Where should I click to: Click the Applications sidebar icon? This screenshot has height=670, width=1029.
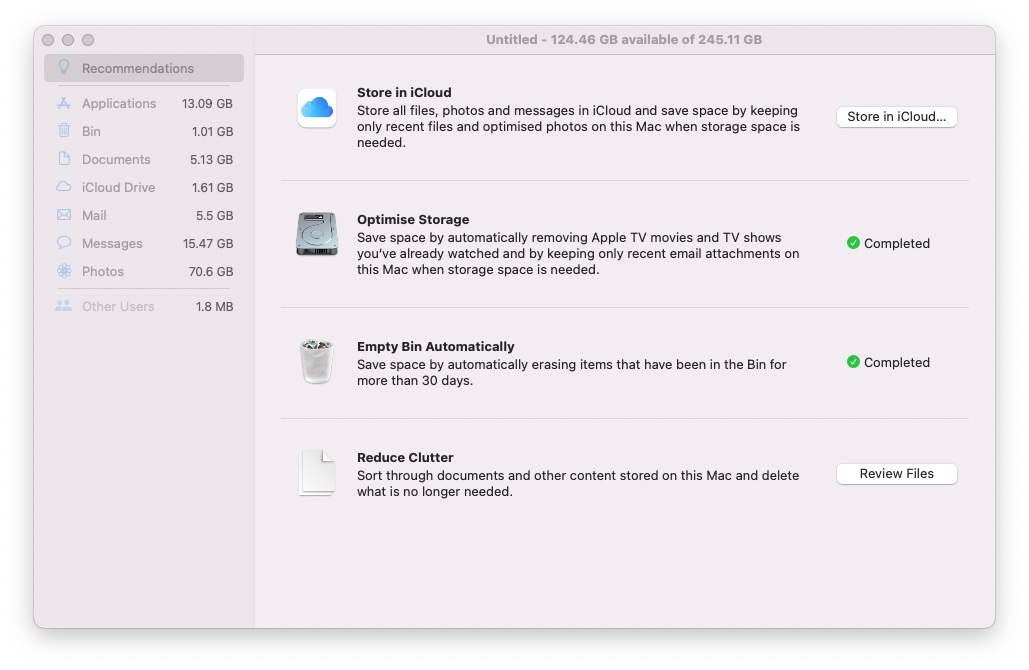pyautogui.click(x=64, y=103)
